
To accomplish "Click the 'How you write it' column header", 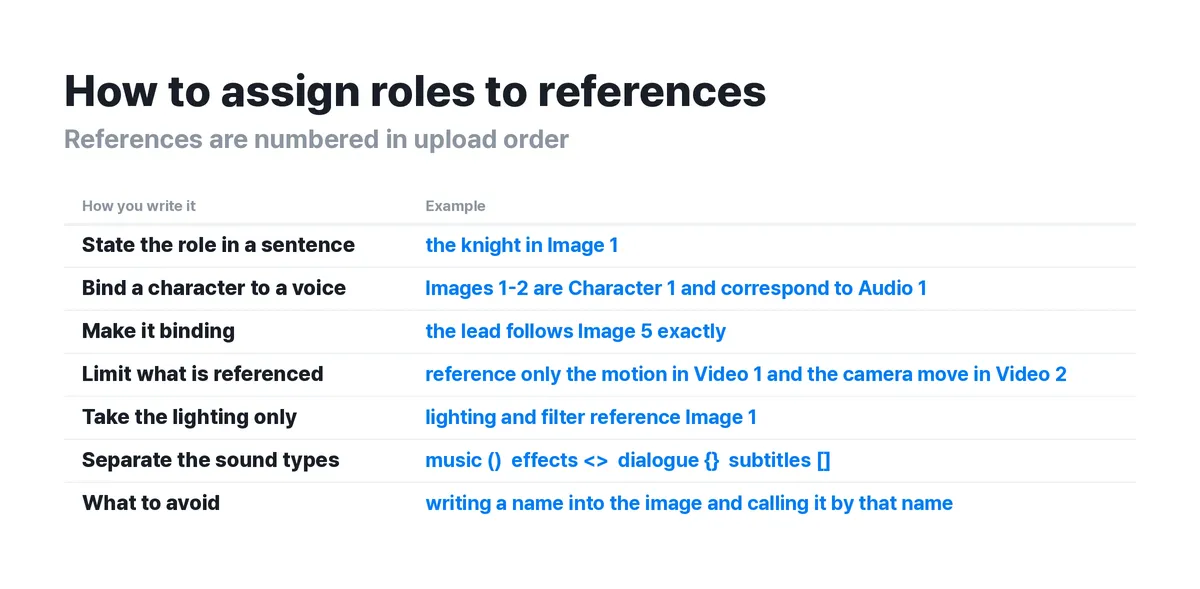I will 139,206.
